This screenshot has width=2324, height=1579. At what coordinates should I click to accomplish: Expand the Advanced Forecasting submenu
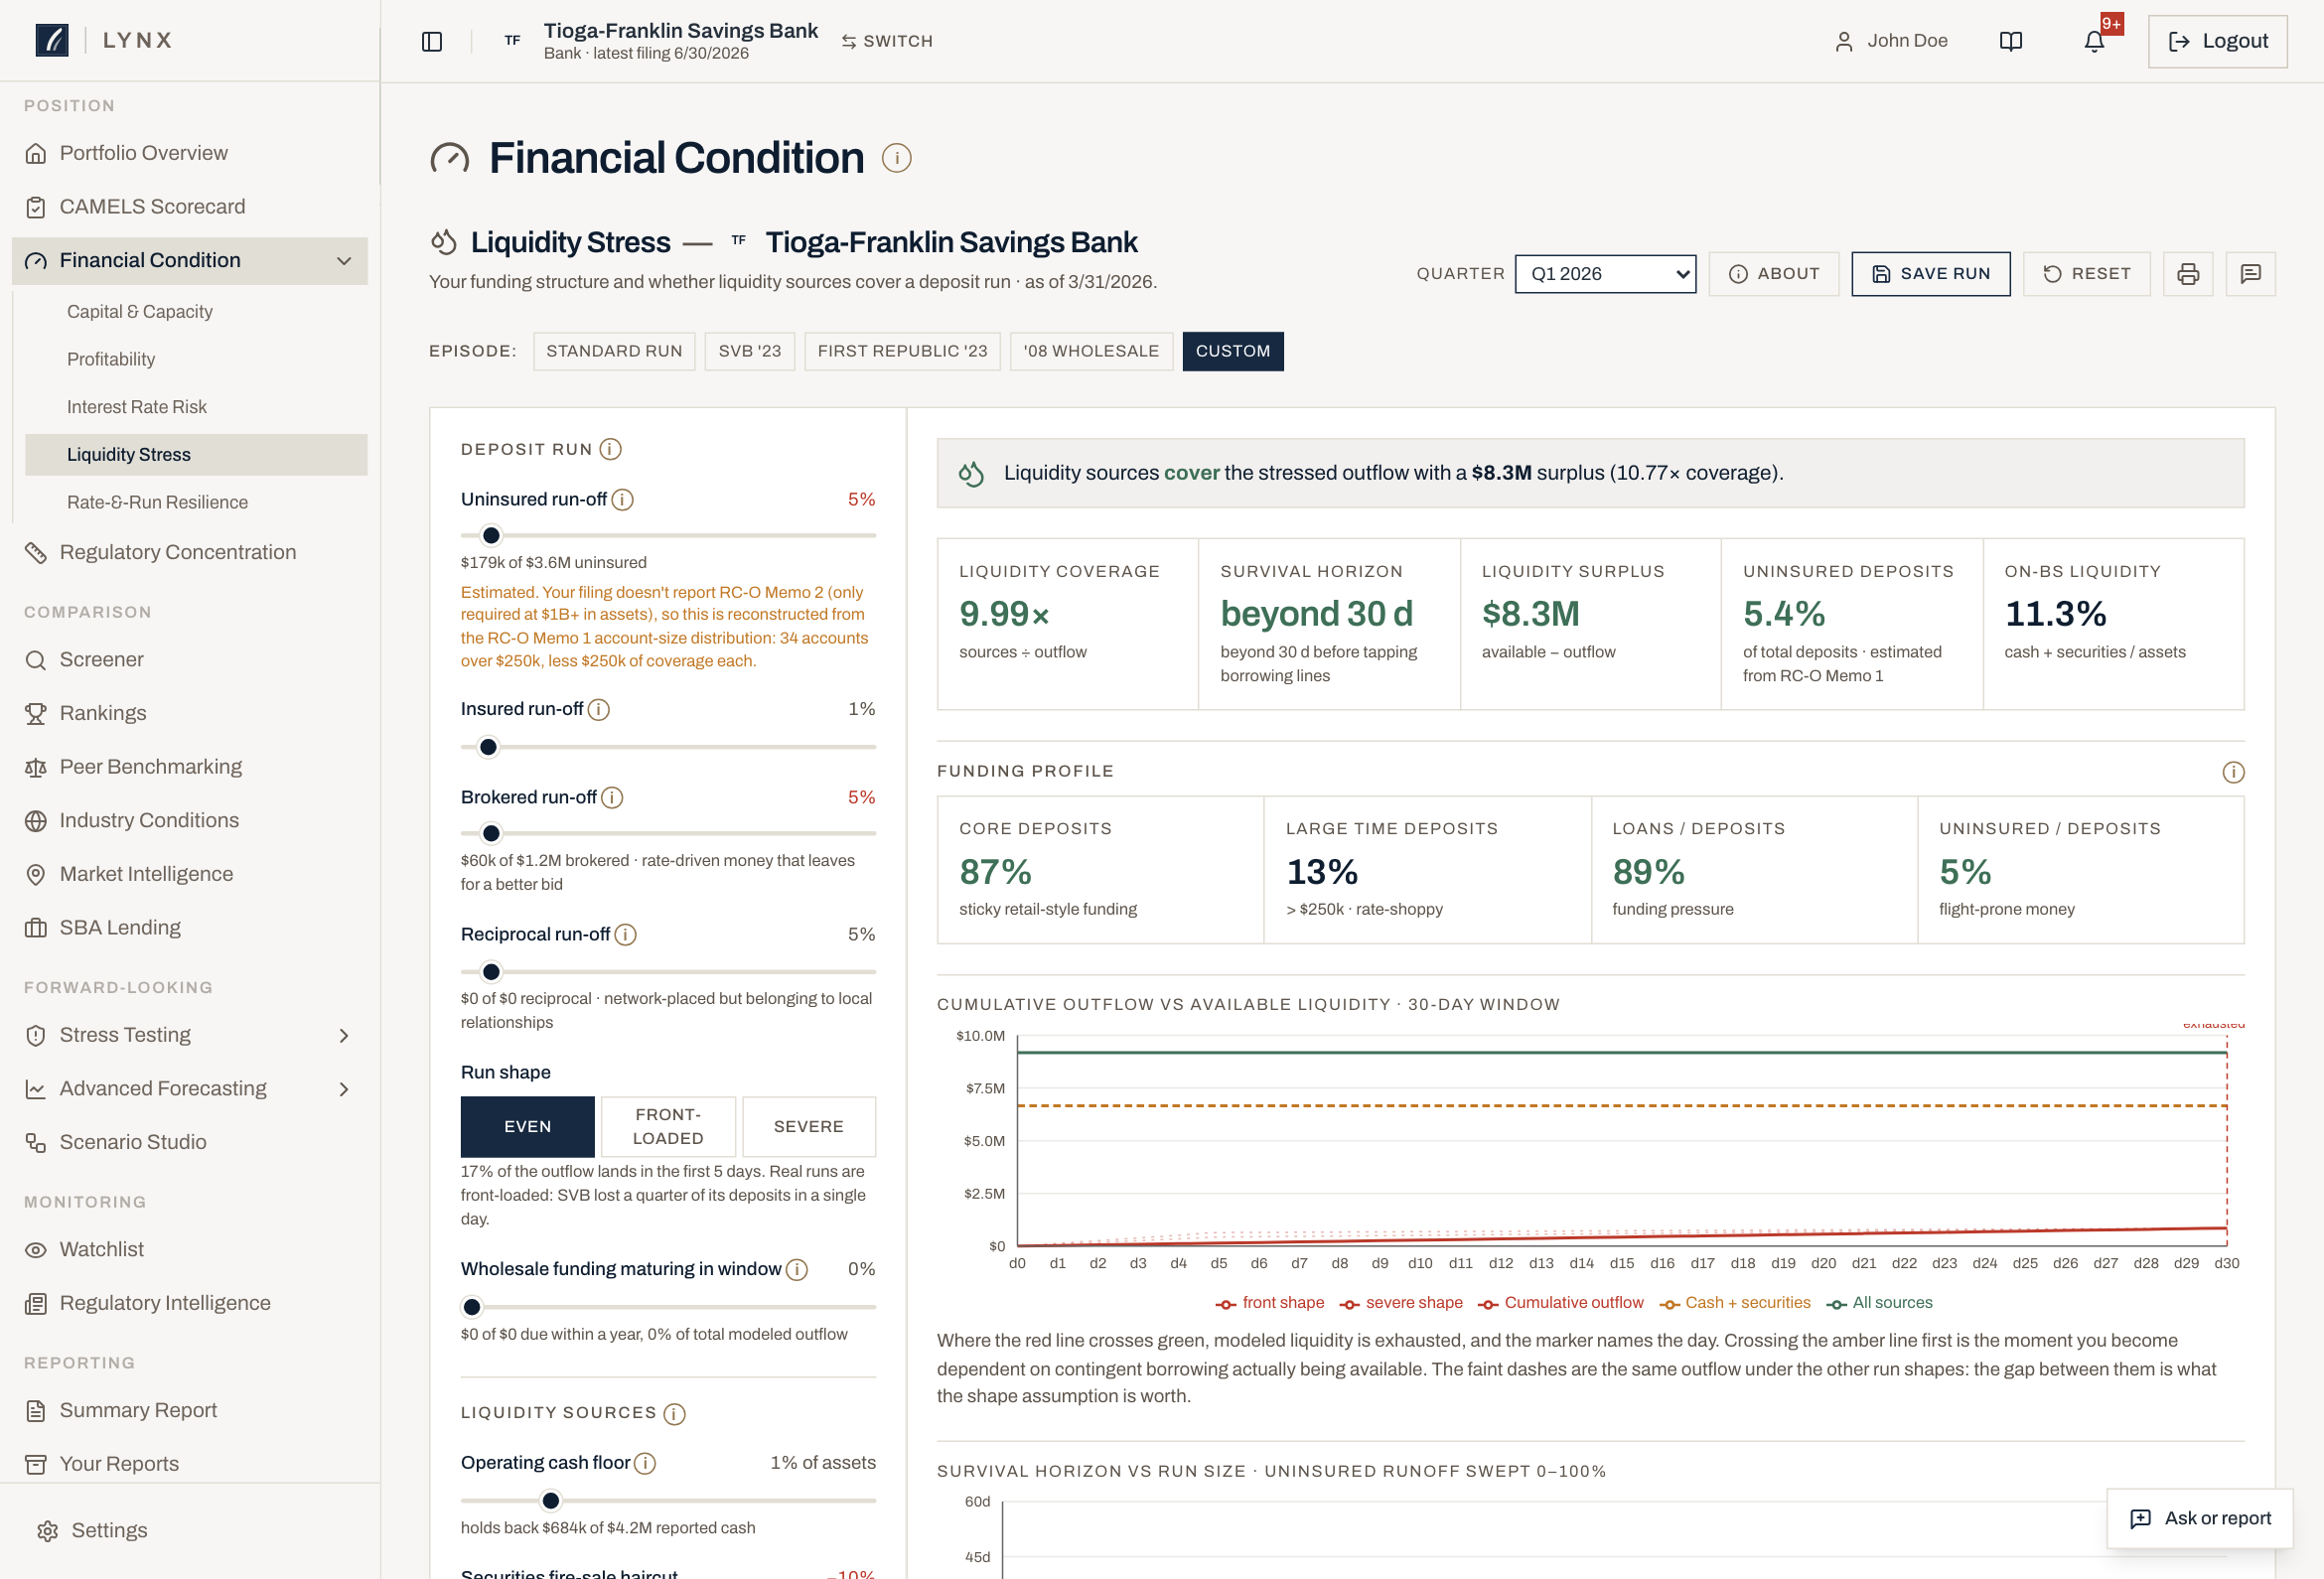[x=344, y=1089]
